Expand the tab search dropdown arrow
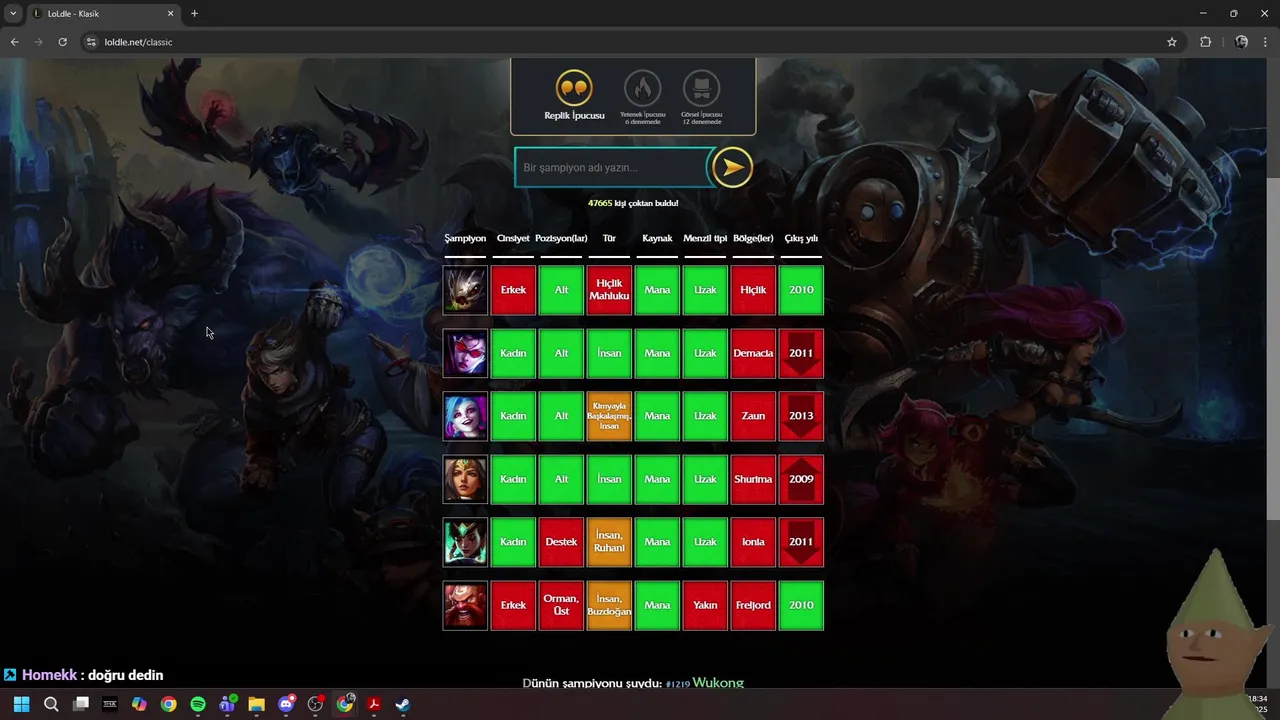This screenshot has width=1280, height=720. coord(13,13)
